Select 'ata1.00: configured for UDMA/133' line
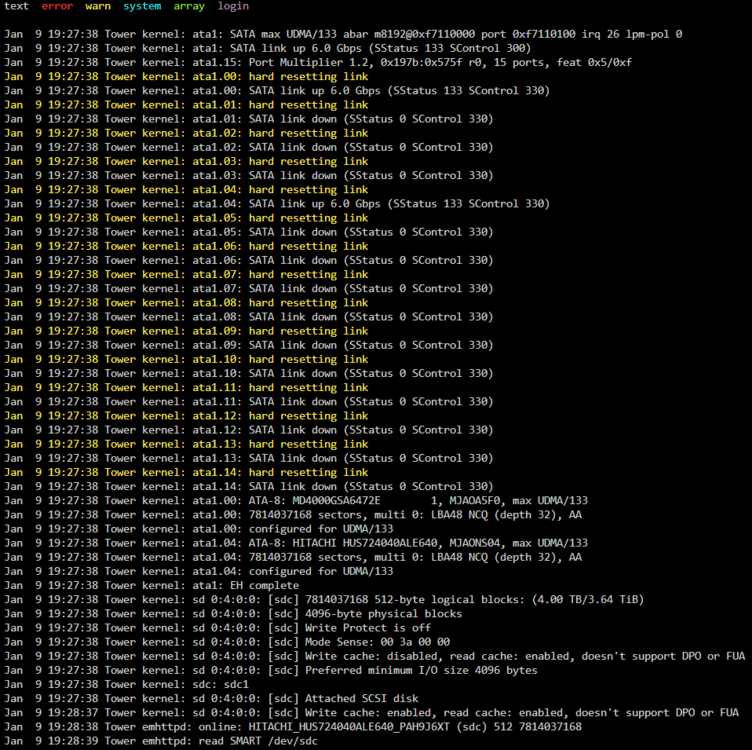 [x=199, y=529]
